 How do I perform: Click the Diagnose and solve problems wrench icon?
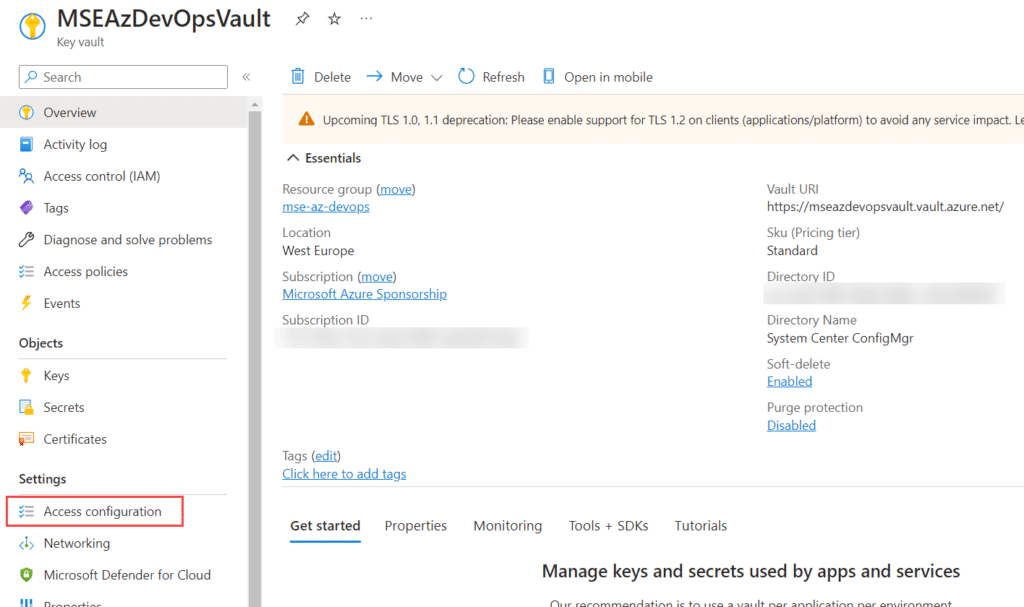26,240
